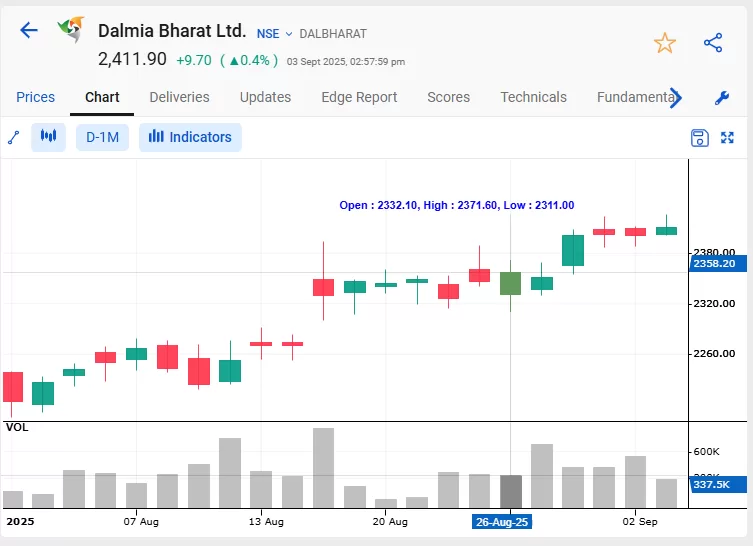Click the VOL panel label
753x546 pixels.
click(17, 427)
